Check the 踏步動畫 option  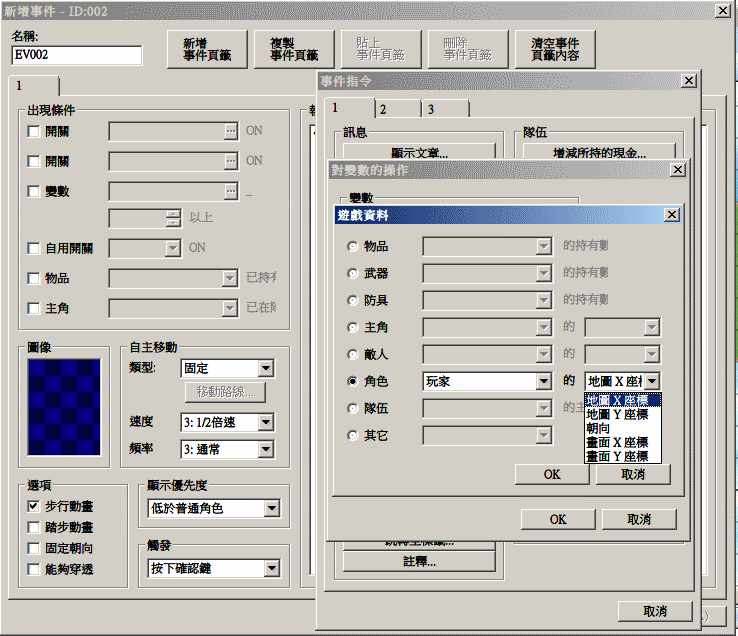[x=33, y=527]
